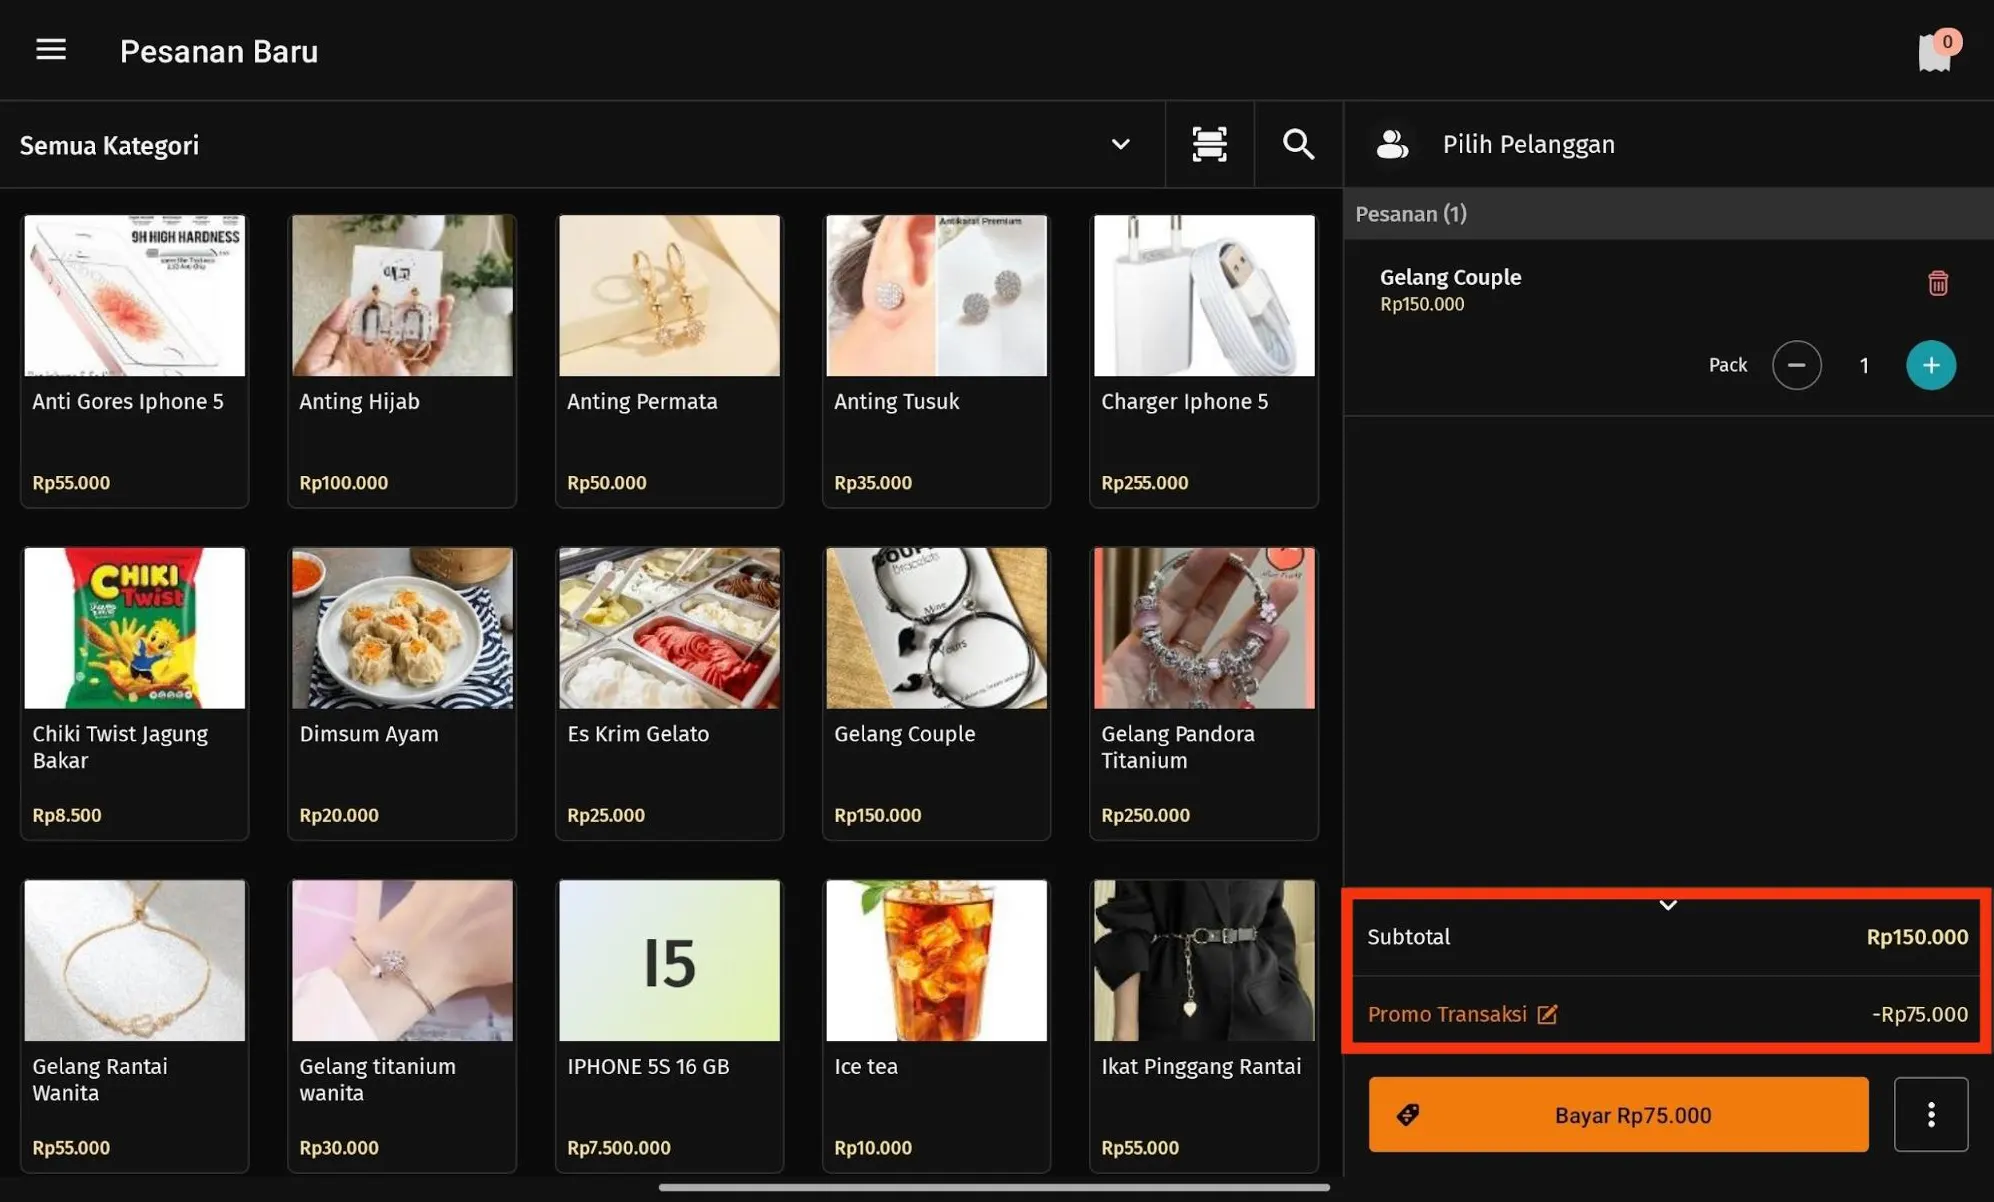Viewport: 1994px width, 1202px height.
Task: Click Rp255.000 charger price
Action: (x=1144, y=483)
